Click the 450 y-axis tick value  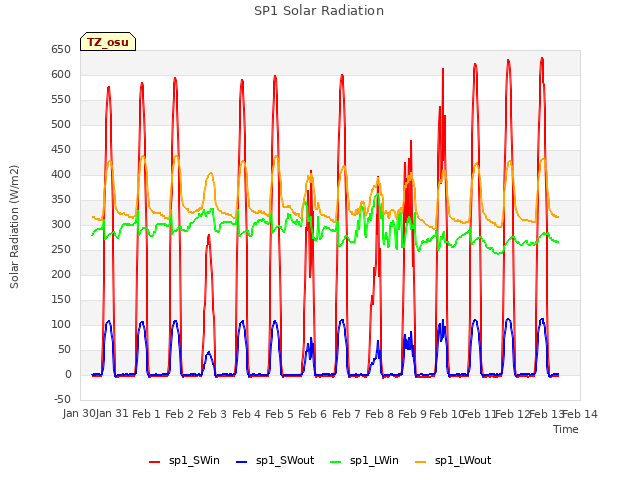pyautogui.click(x=61, y=149)
